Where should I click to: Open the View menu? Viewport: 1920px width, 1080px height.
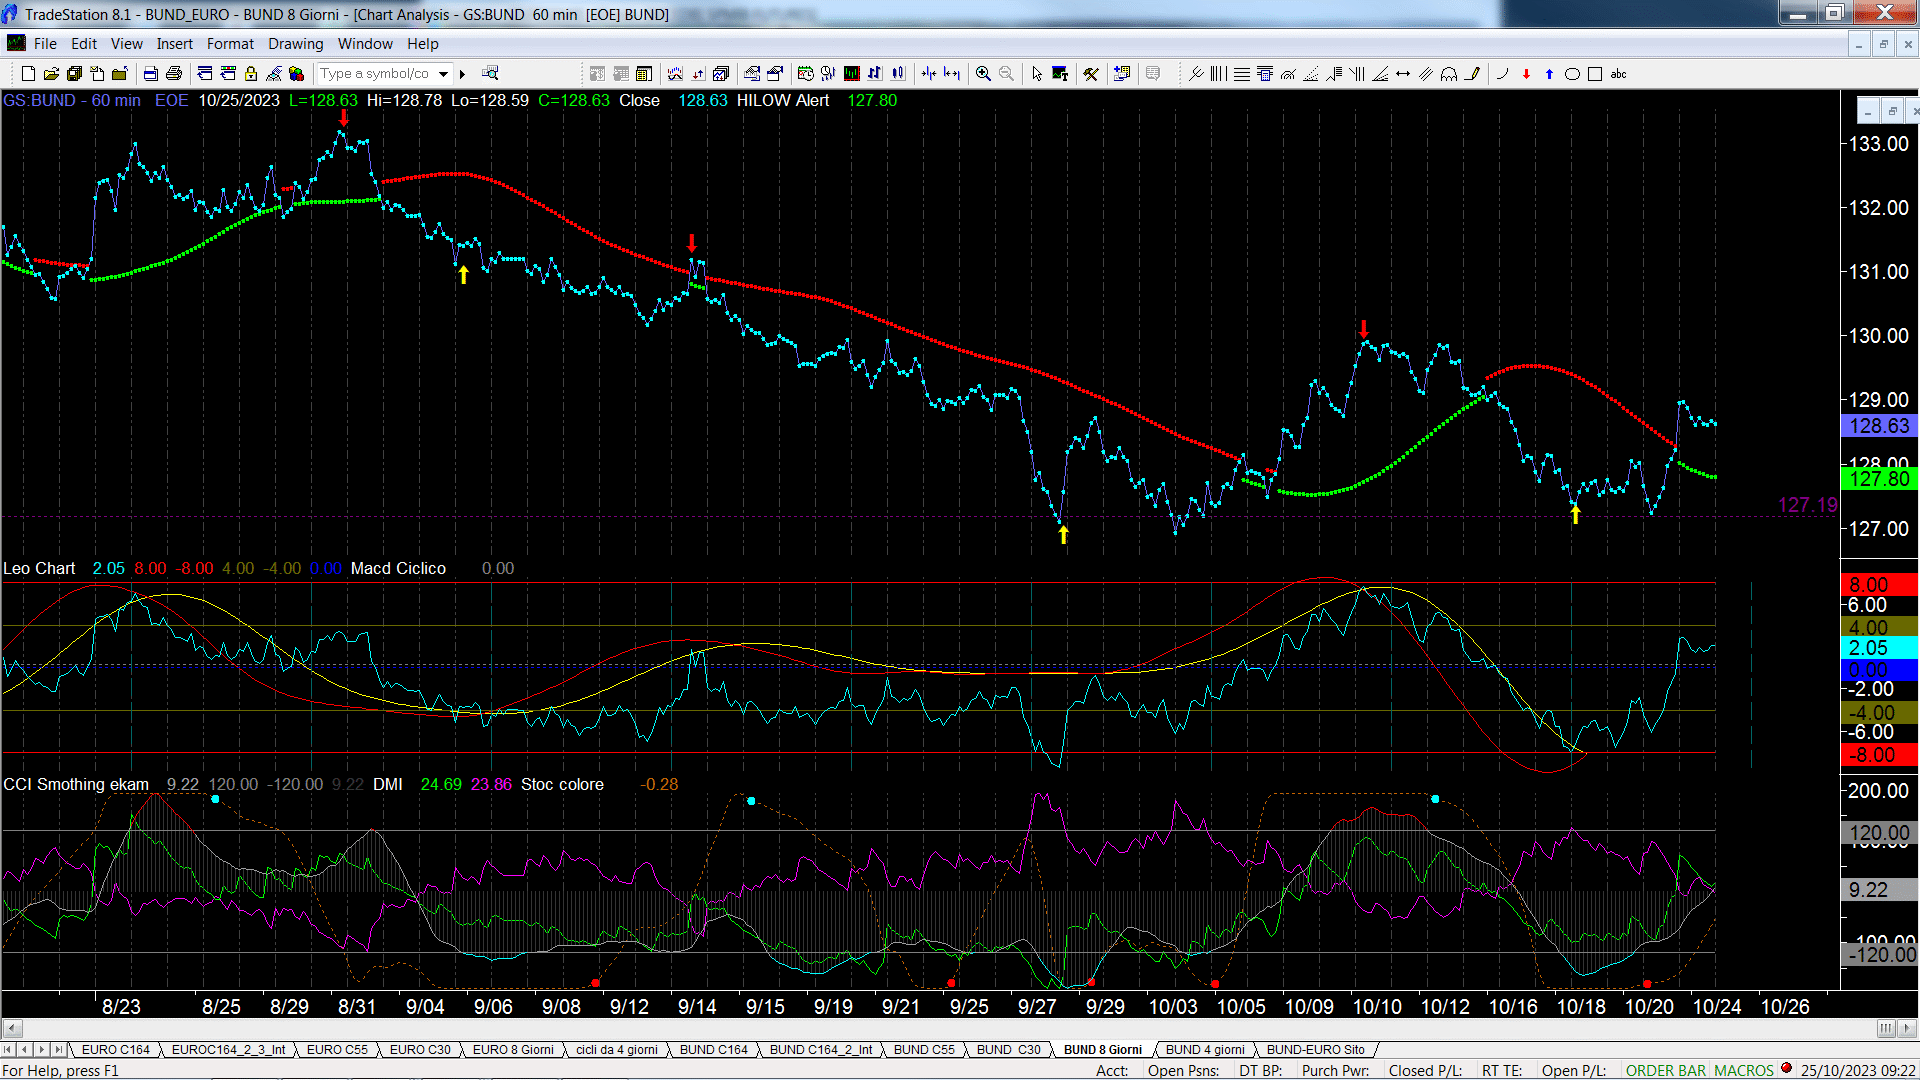click(127, 44)
